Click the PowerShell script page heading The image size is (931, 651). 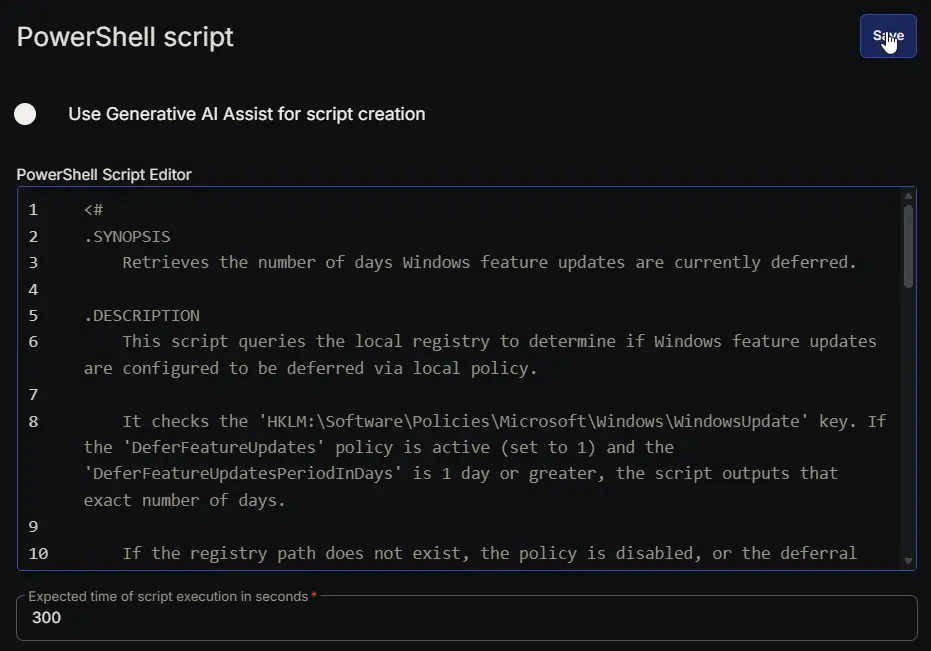tap(125, 37)
